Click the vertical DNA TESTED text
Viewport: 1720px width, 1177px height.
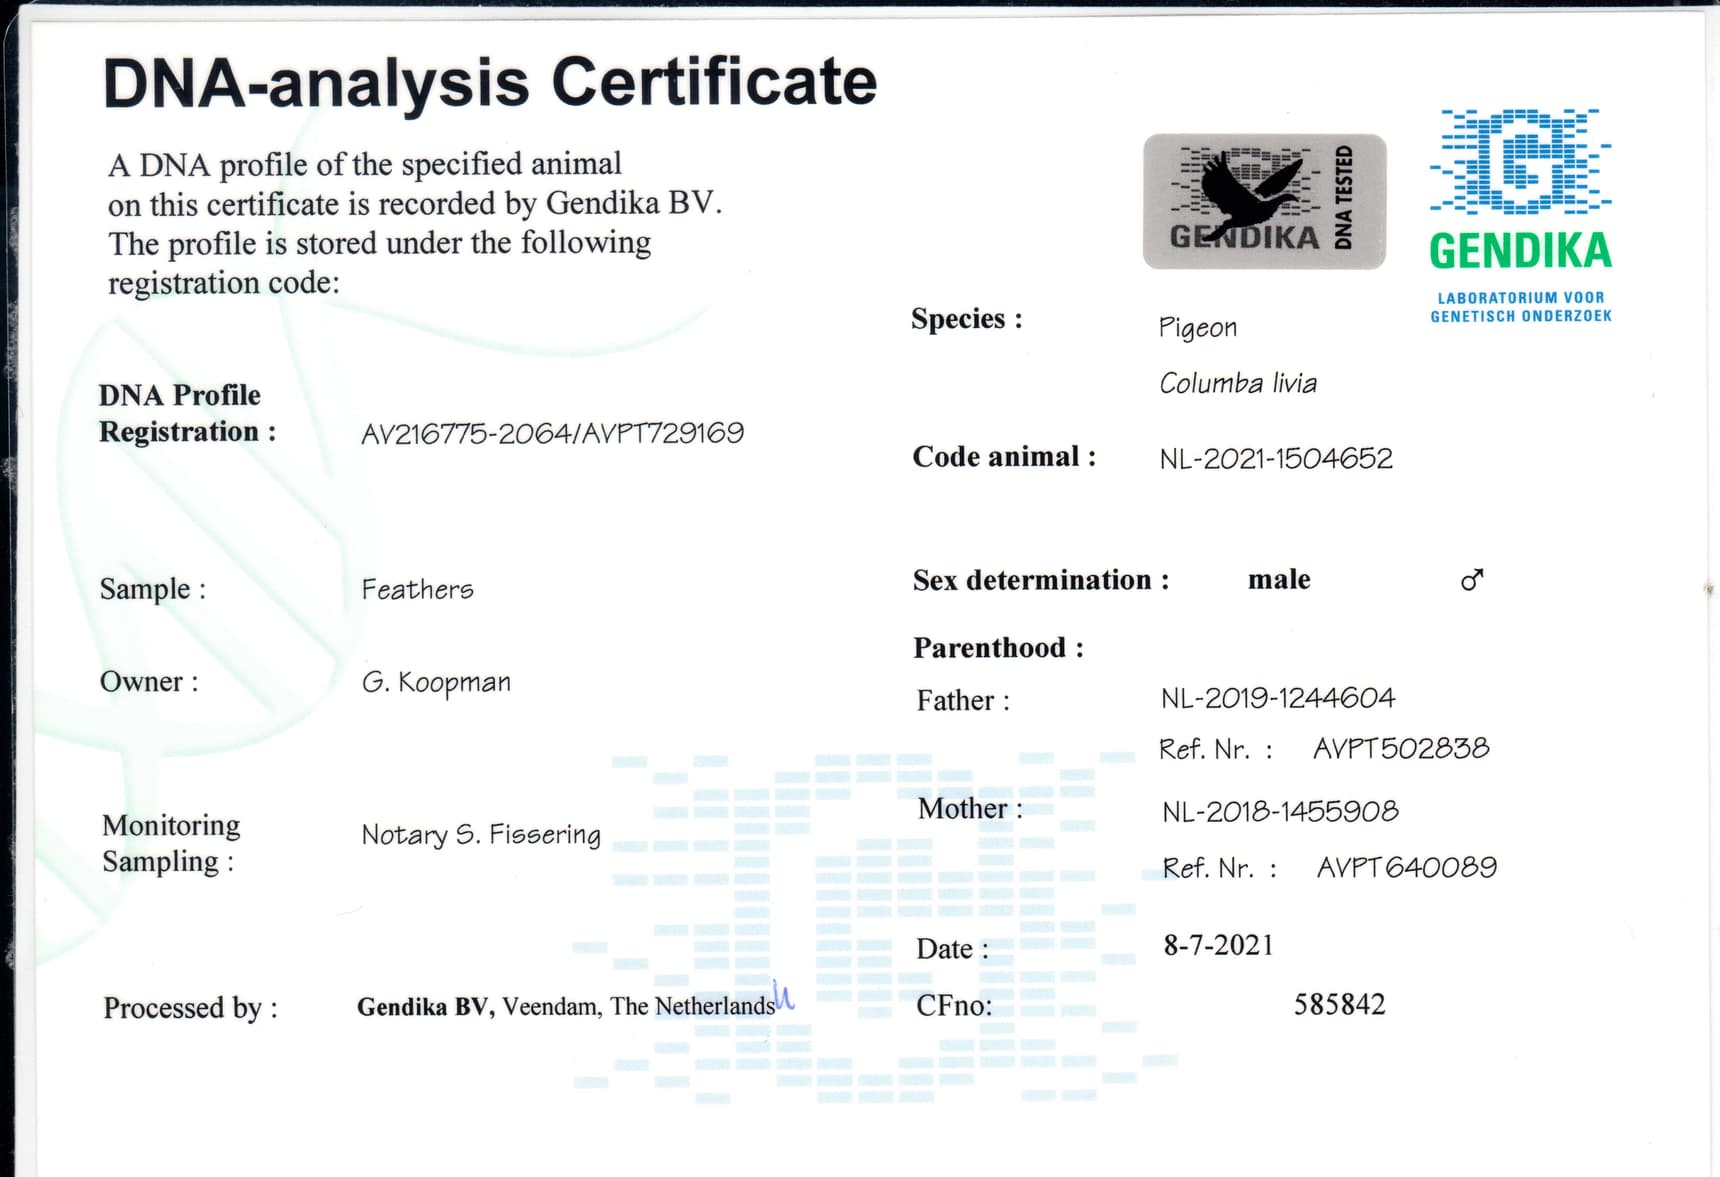tap(1344, 198)
